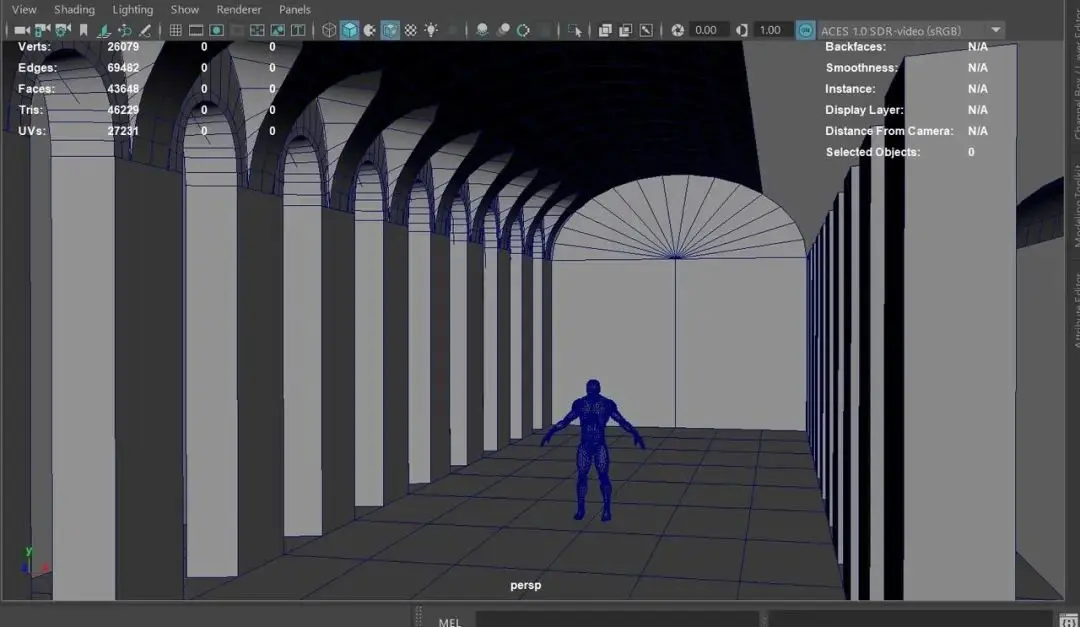Click the Smoothness HUD label
Image resolution: width=1080 pixels, height=627 pixels.
(862, 68)
